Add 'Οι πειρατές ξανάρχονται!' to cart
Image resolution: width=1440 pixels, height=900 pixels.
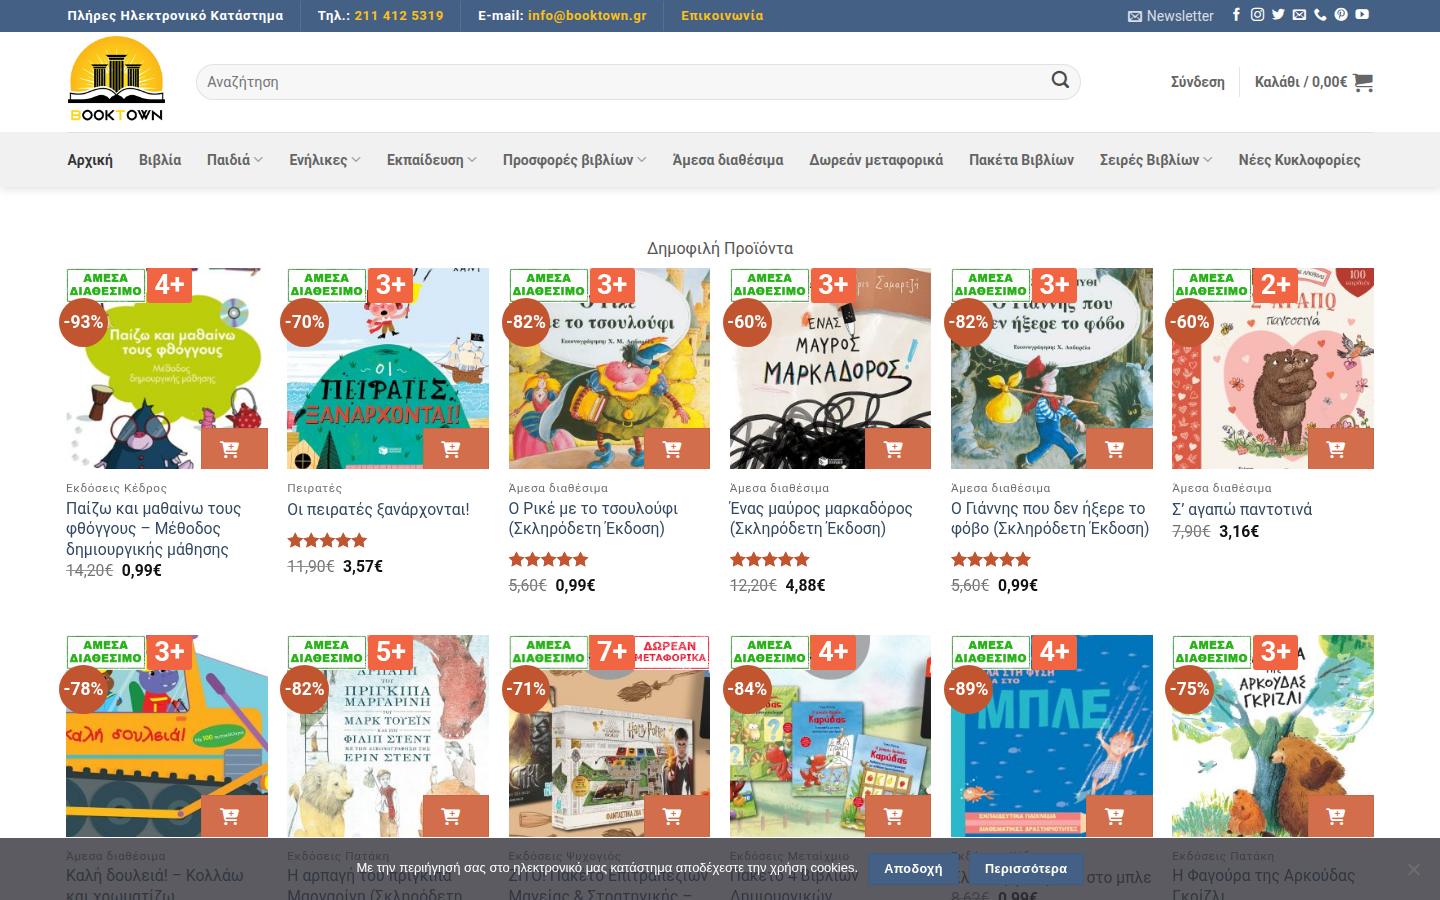(455, 449)
